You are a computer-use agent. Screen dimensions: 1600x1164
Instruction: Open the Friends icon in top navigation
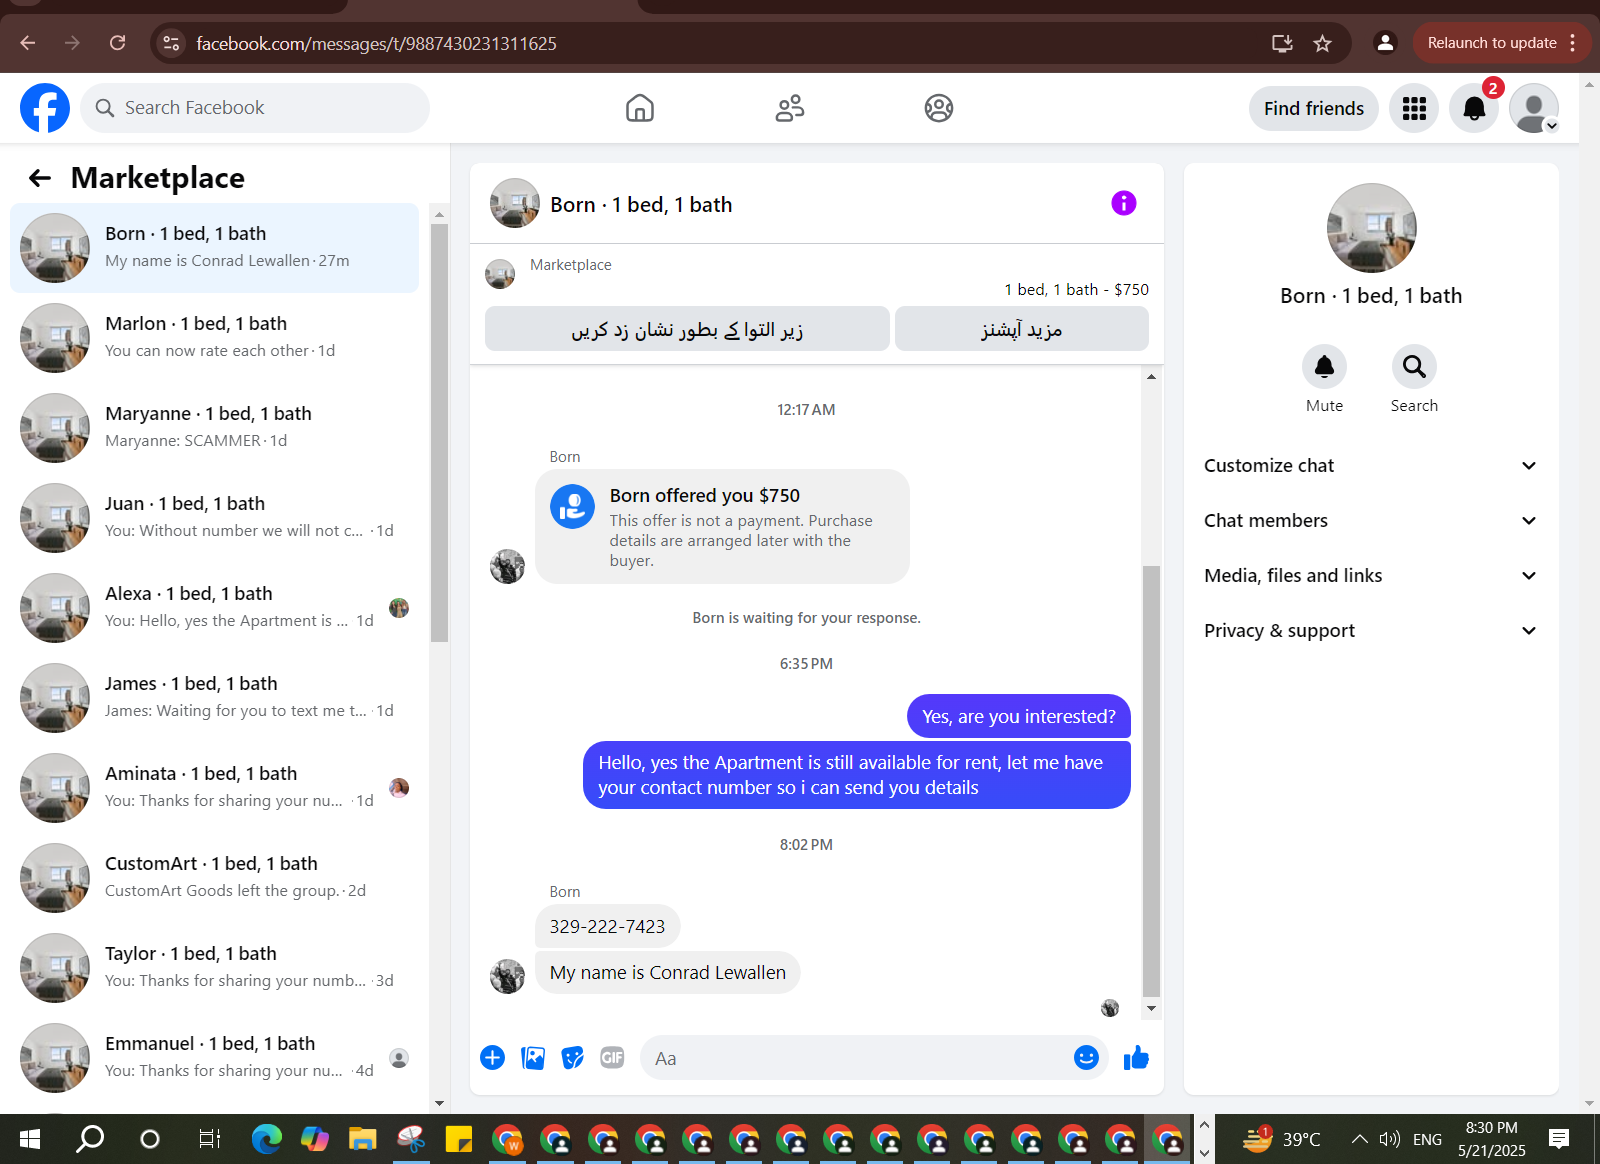click(x=790, y=108)
